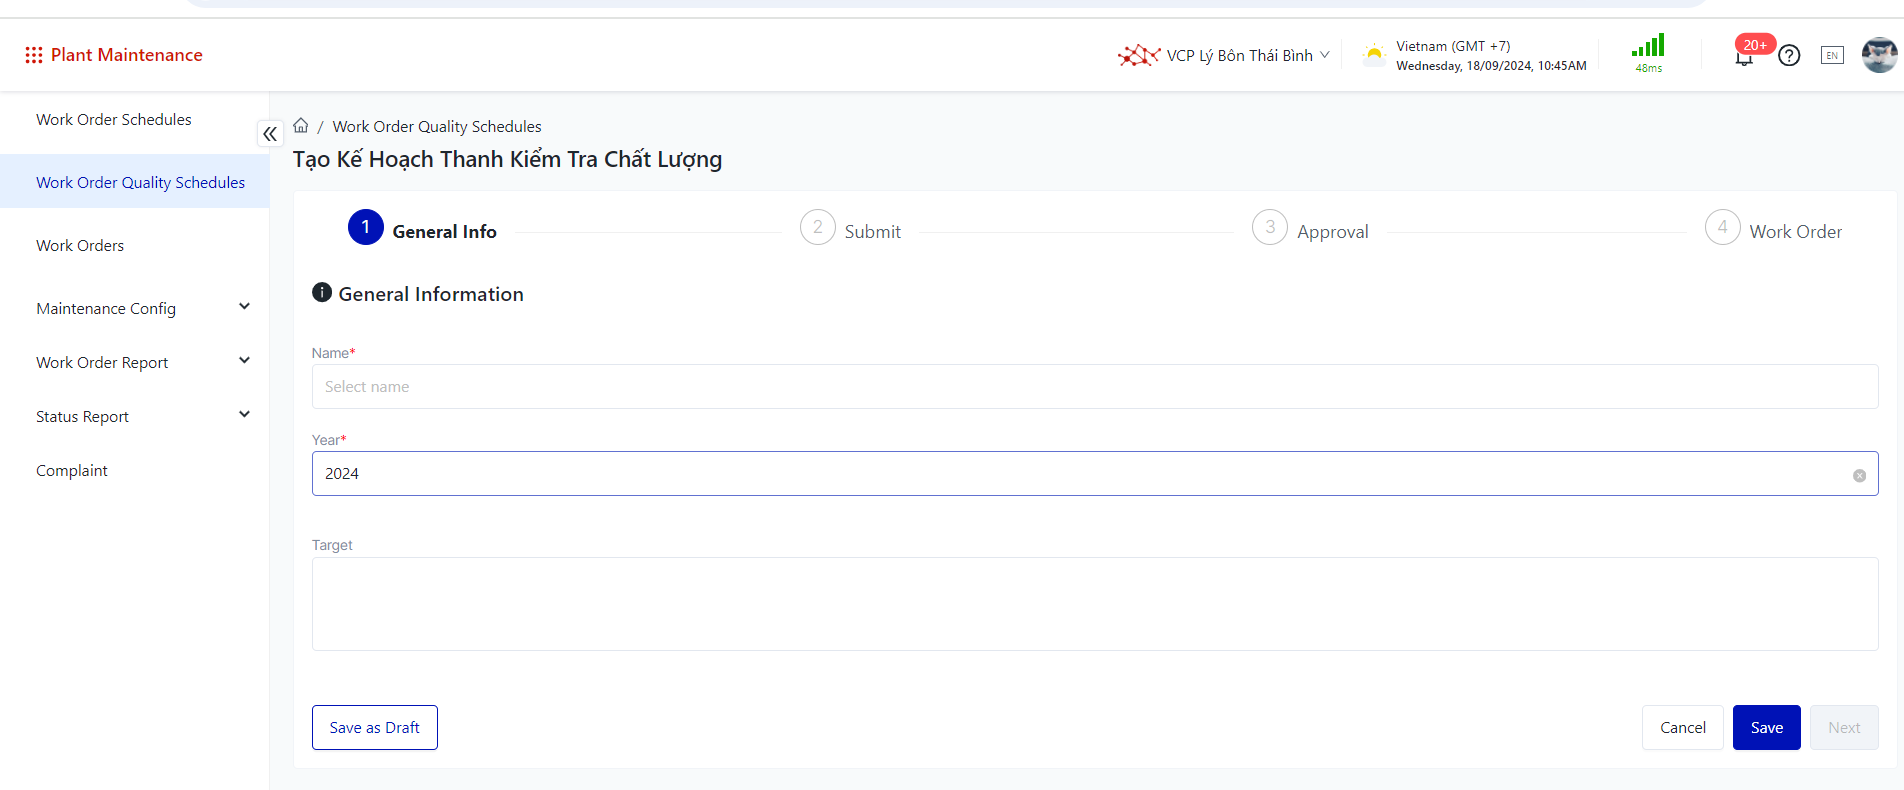Screen dimensions: 1904x790
Task: Navigate to Work Orders in the sidebar
Action: pyautogui.click(x=80, y=245)
